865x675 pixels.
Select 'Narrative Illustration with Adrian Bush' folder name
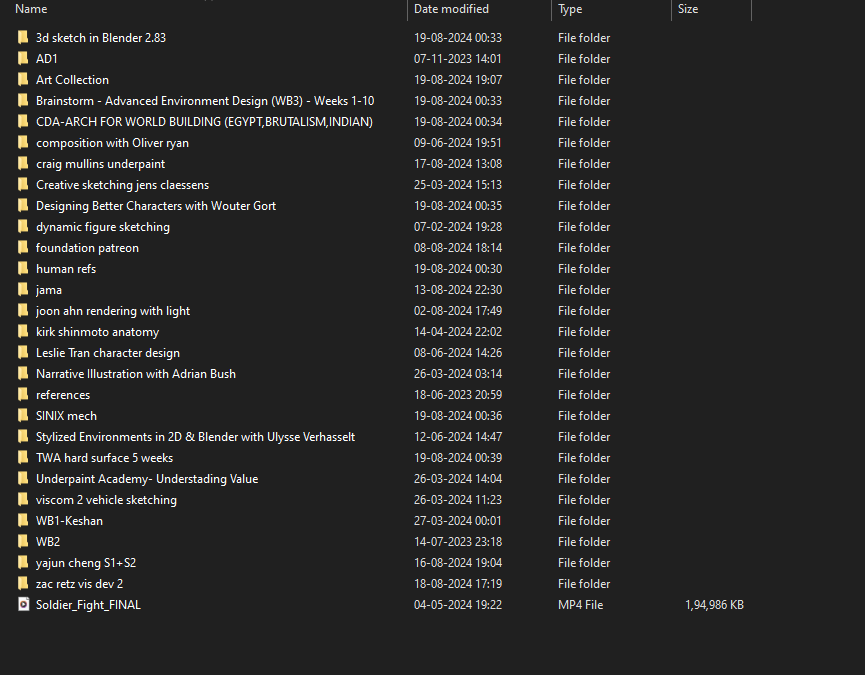136,373
